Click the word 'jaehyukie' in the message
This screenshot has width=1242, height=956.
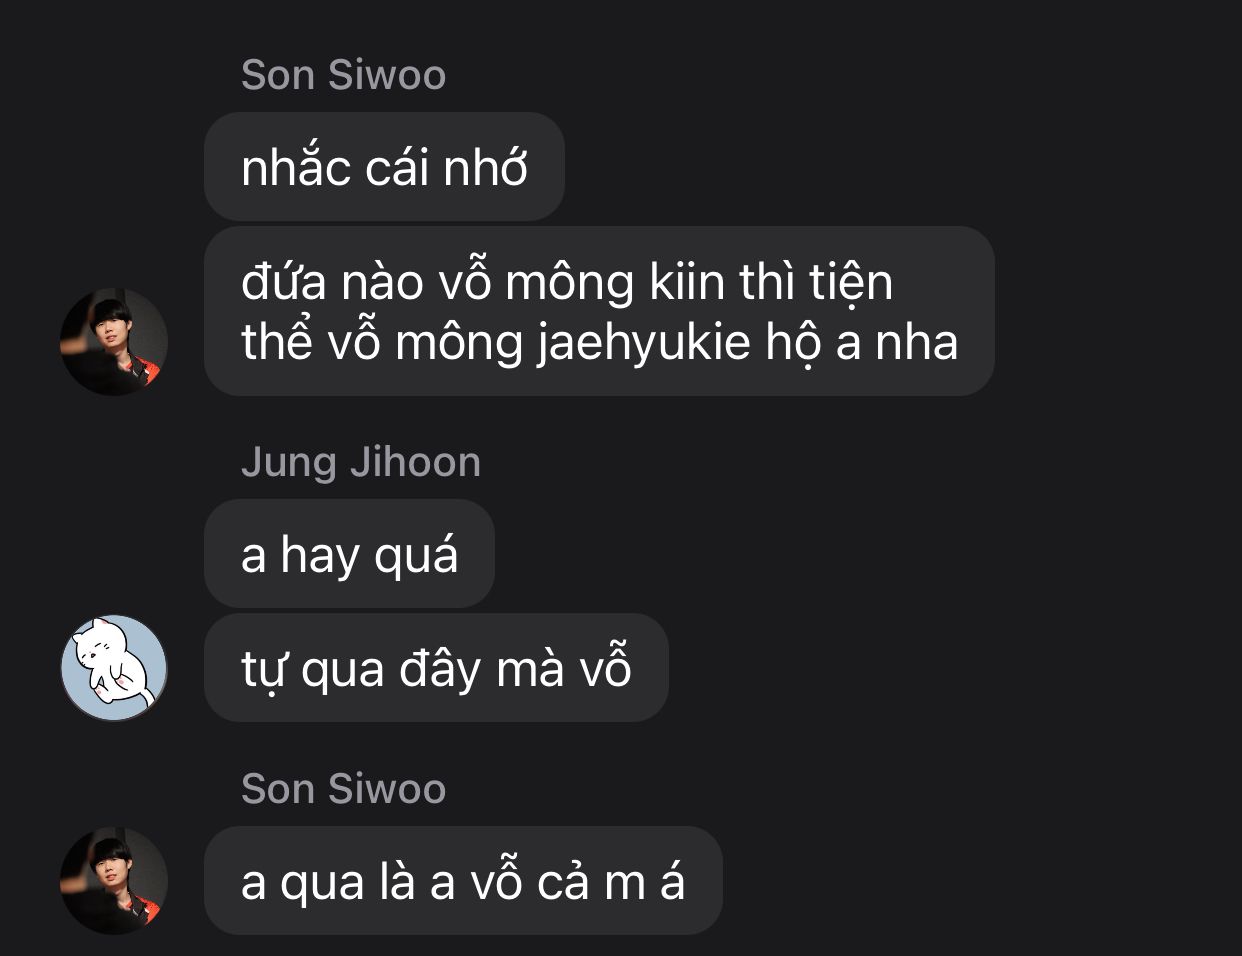[x=644, y=343]
